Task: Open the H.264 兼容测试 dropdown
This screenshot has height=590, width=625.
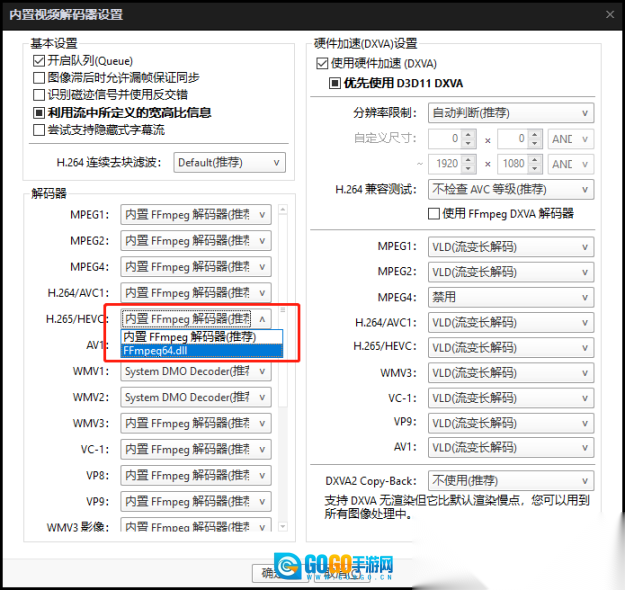Action: [511, 189]
